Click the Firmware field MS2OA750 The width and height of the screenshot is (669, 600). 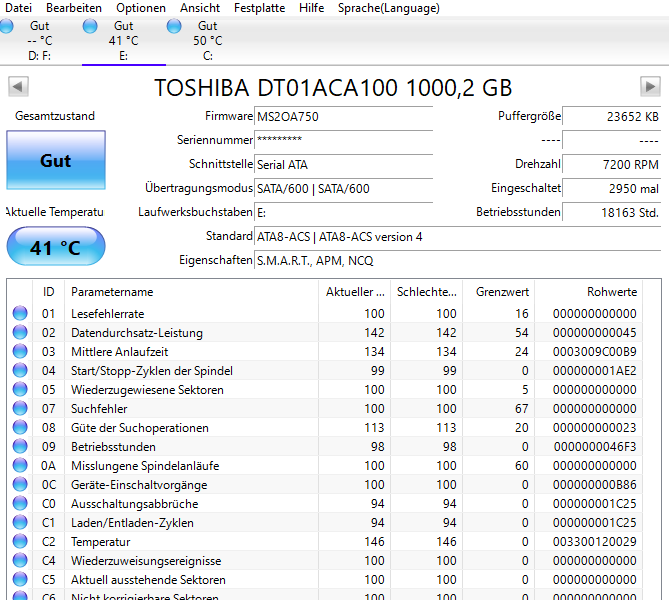click(343, 117)
